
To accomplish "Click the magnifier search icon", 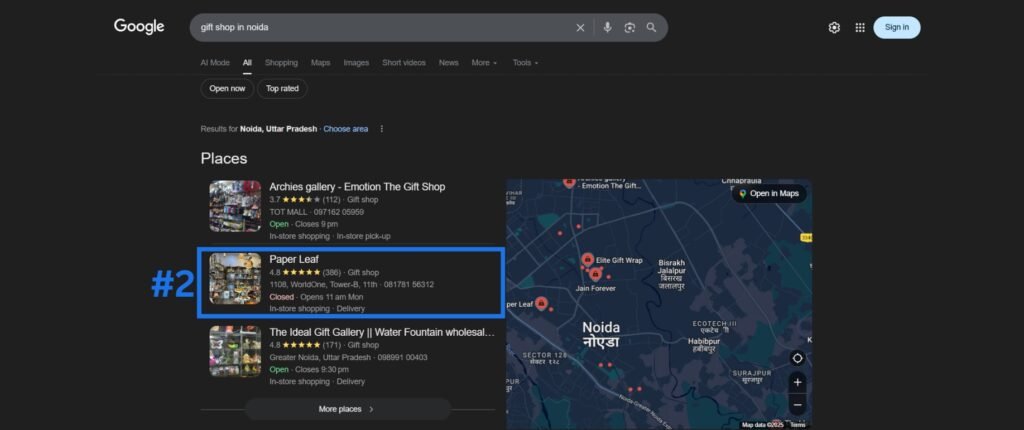I will coord(652,28).
